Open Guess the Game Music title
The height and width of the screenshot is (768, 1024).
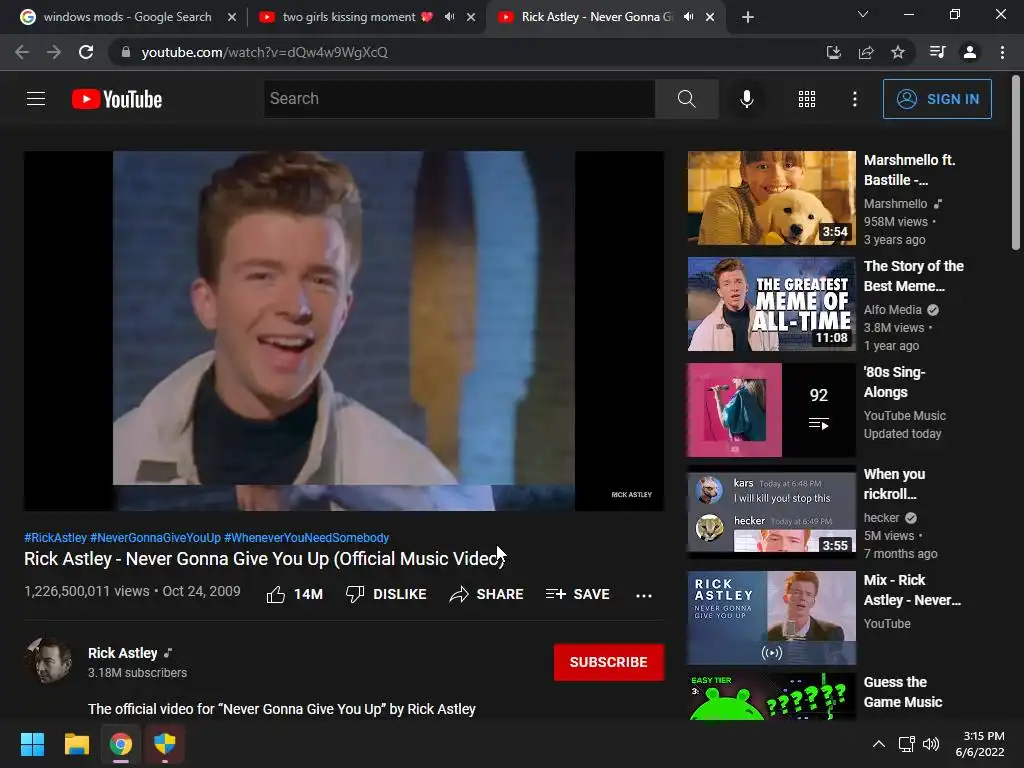[903, 692]
